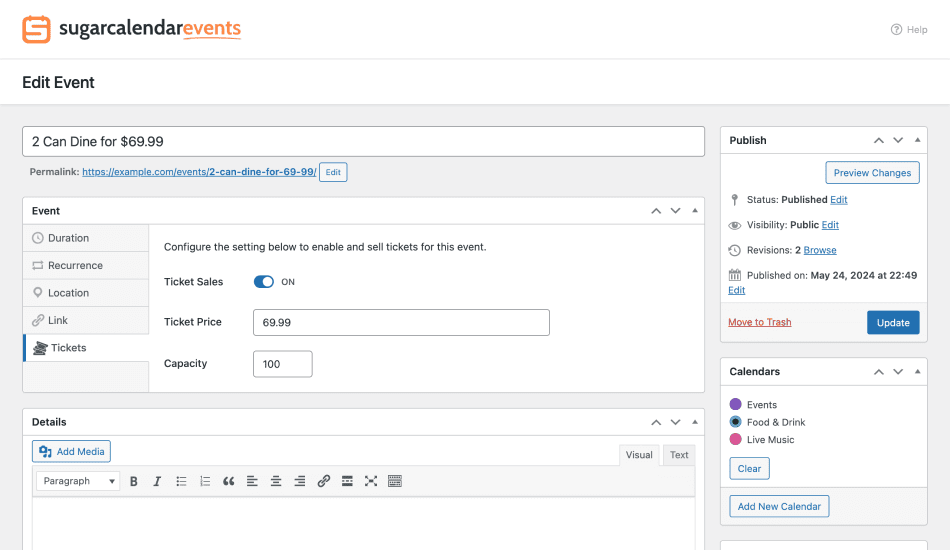Toggle fullscreen editor mode icon
Viewport: 950px width, 550px height.
[x=371, y=481]
